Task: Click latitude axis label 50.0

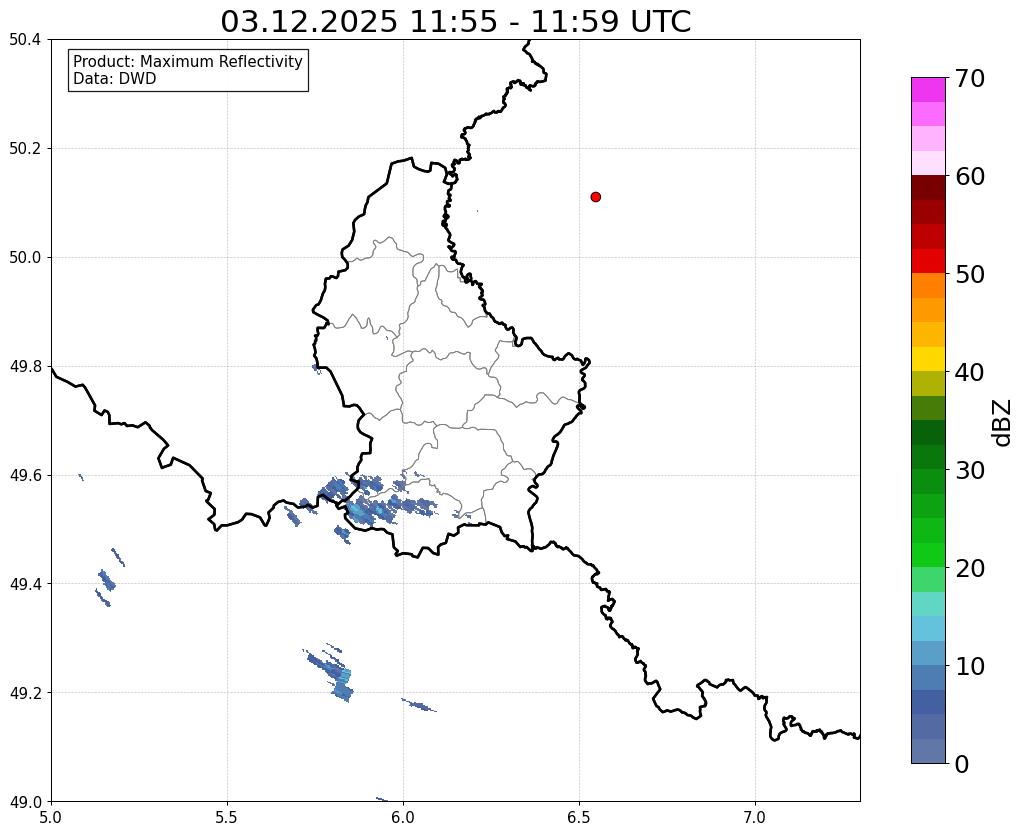Action: coord(25,258)
